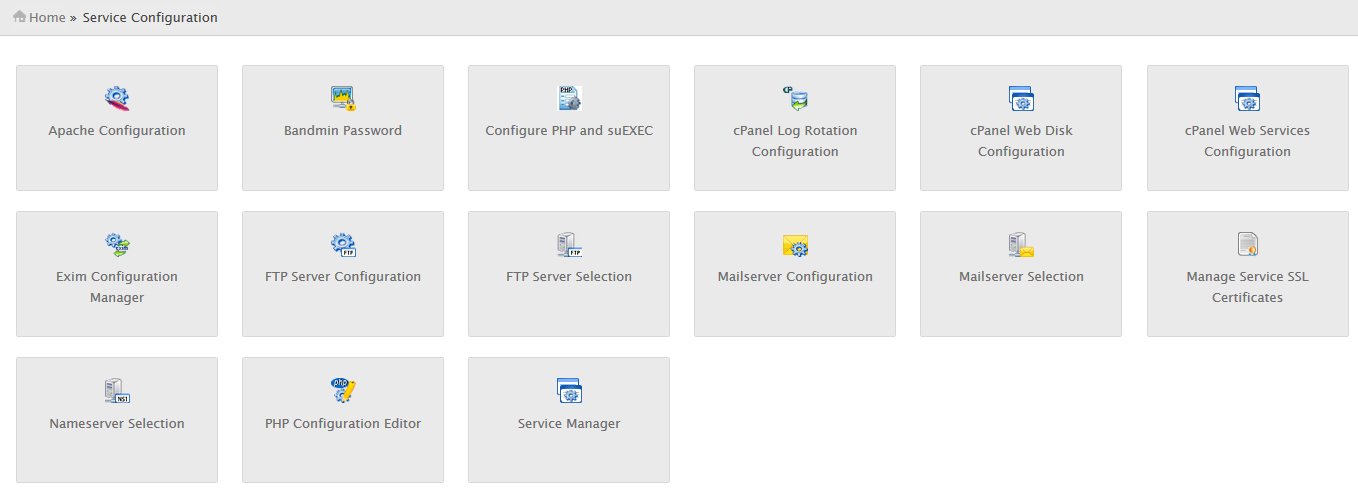The height and width of the screenshot is (498, 1358).
Task: Click the Service Manager icon
Action: [569, 390]
